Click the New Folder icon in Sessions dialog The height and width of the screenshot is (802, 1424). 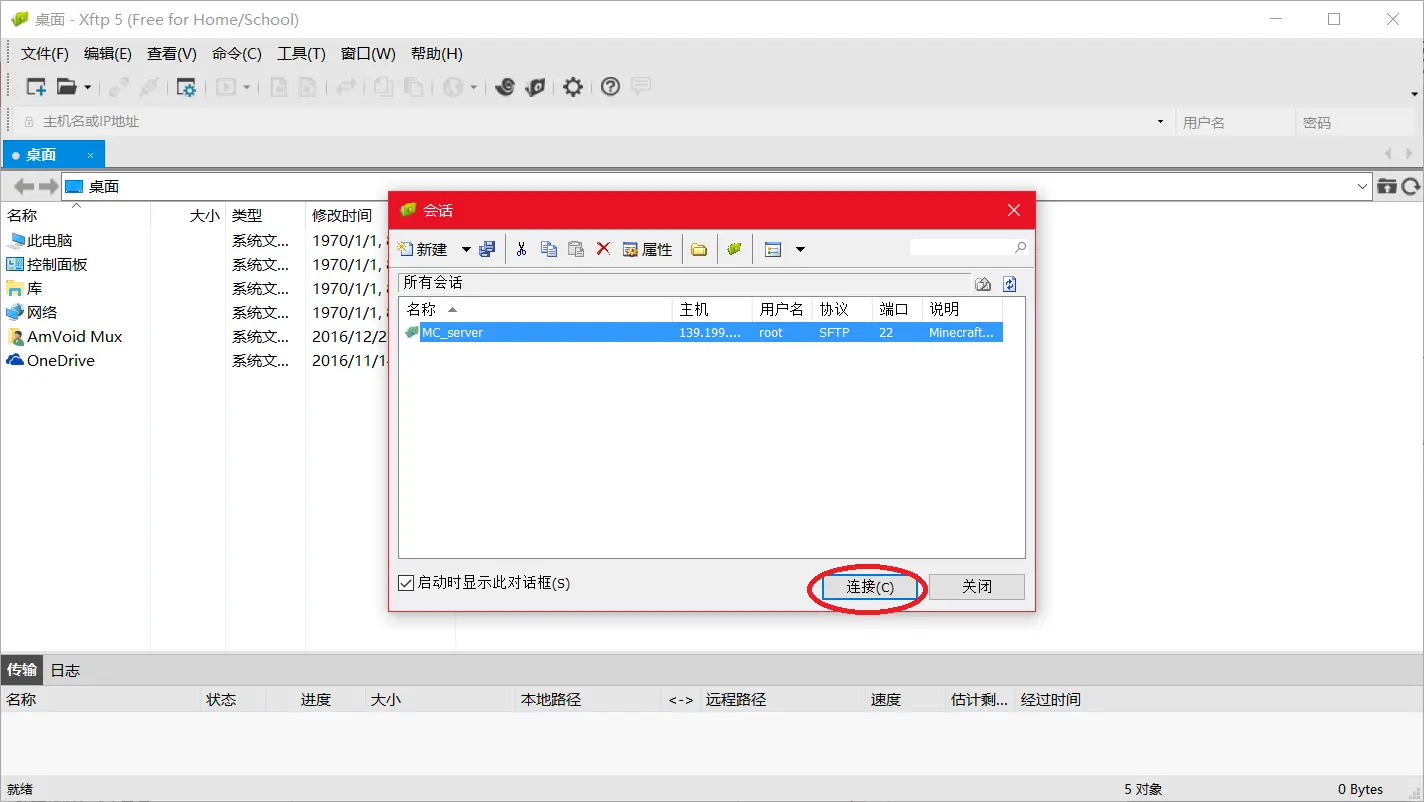pos(699,249)
